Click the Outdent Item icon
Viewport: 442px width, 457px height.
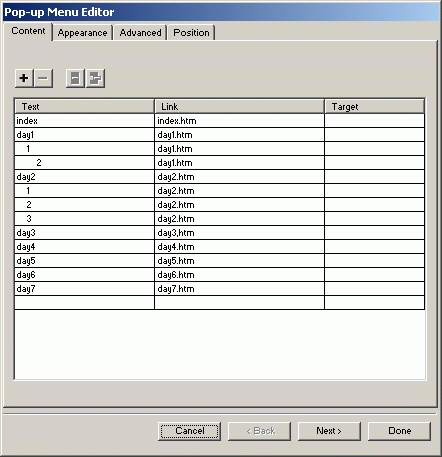coord(75,78)
